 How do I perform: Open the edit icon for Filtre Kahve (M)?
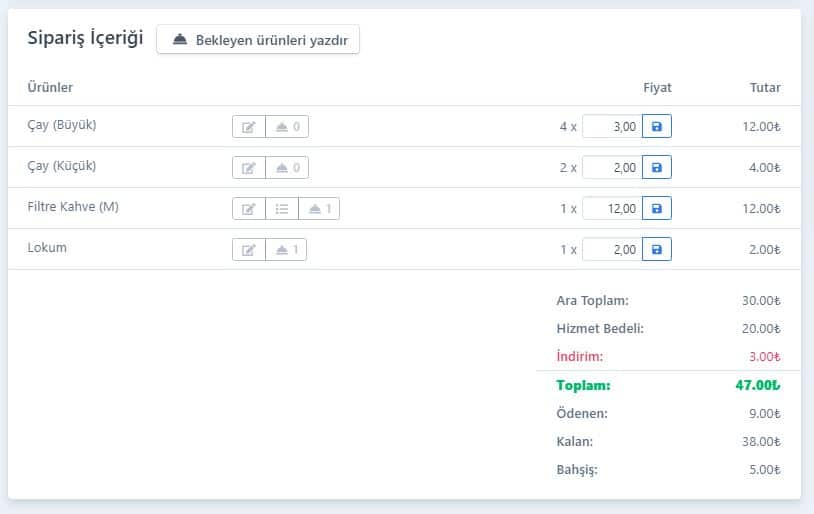[249, 209]
